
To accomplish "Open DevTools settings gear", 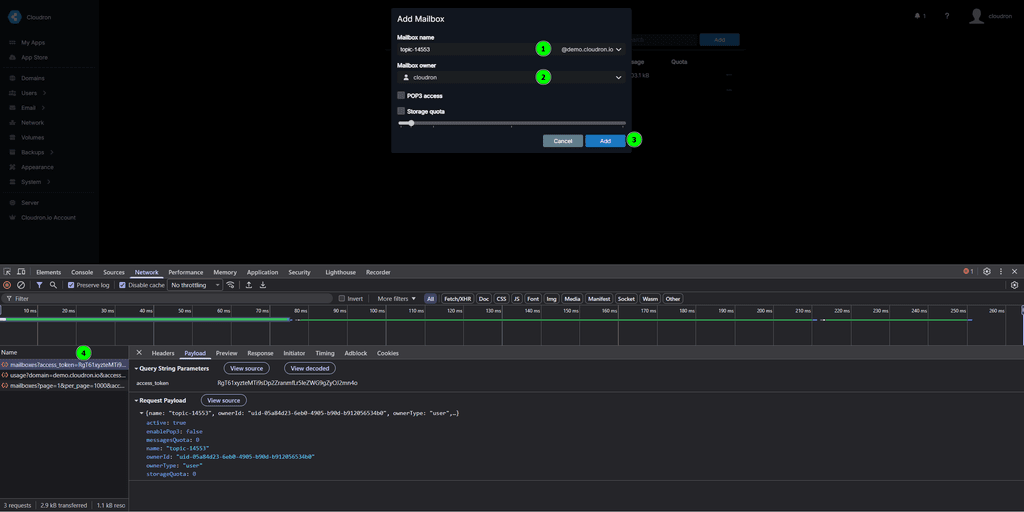I will click(x=987, y=271).
